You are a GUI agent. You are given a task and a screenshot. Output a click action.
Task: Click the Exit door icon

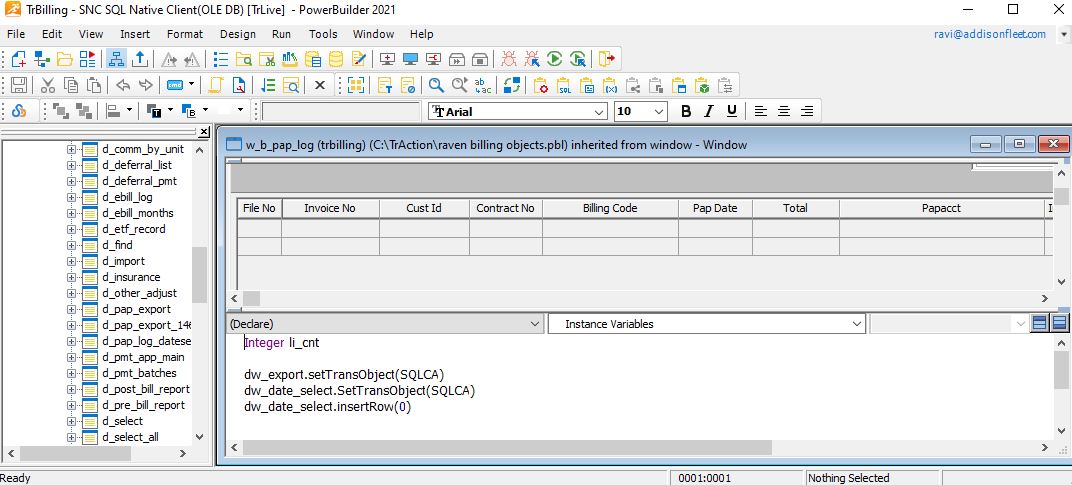point(608,59)
